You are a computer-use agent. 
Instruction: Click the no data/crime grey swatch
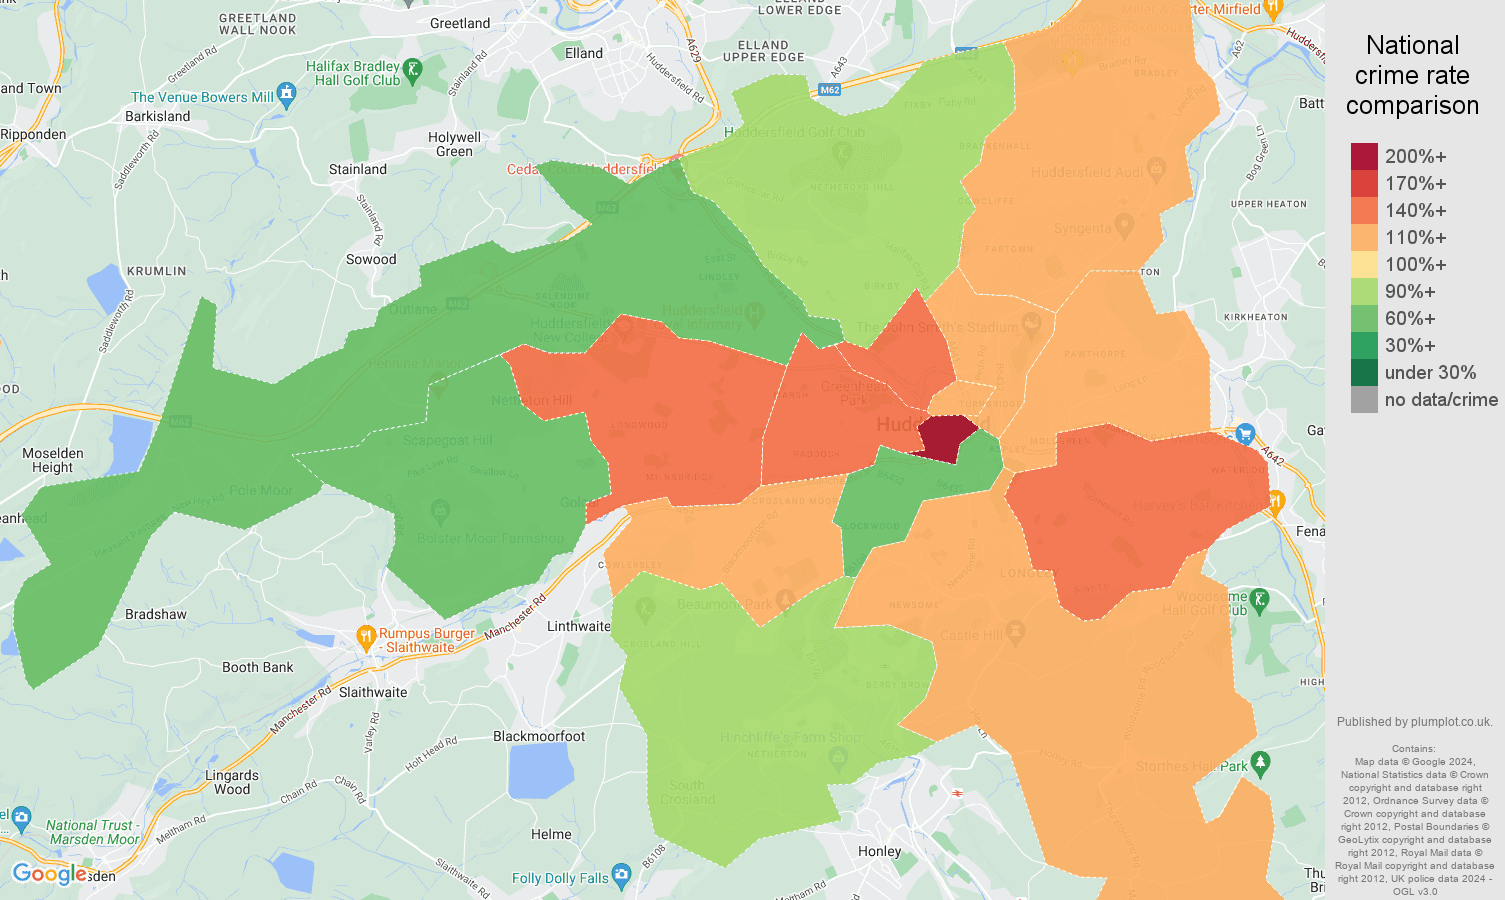click(x=1364, y=400)
